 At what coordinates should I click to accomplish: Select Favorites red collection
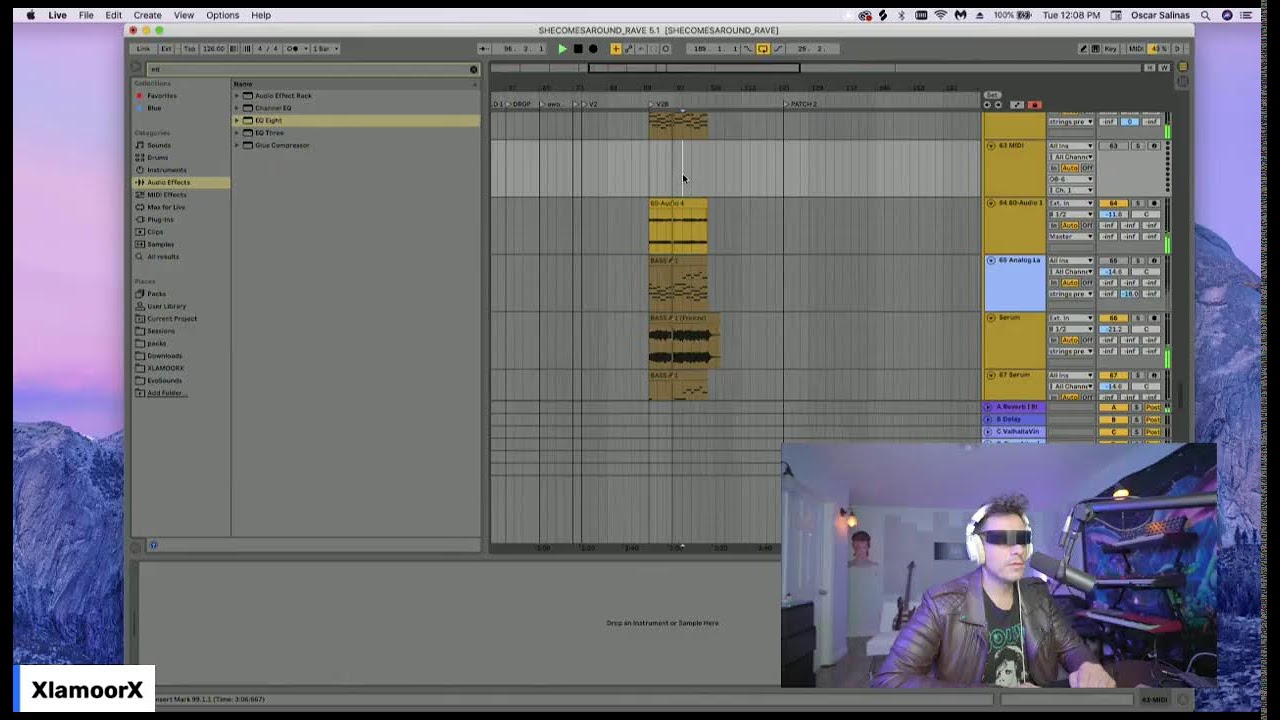(x=161, y=96)
